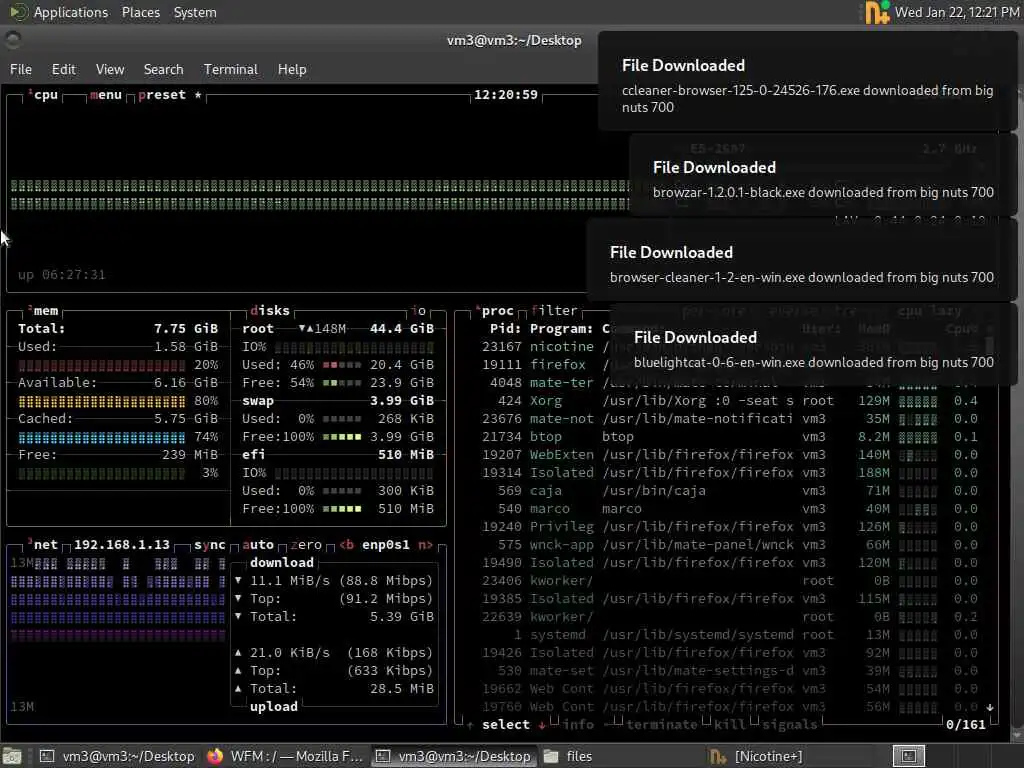
Task: Select the Xorg process row
Action: coord(729,400)
